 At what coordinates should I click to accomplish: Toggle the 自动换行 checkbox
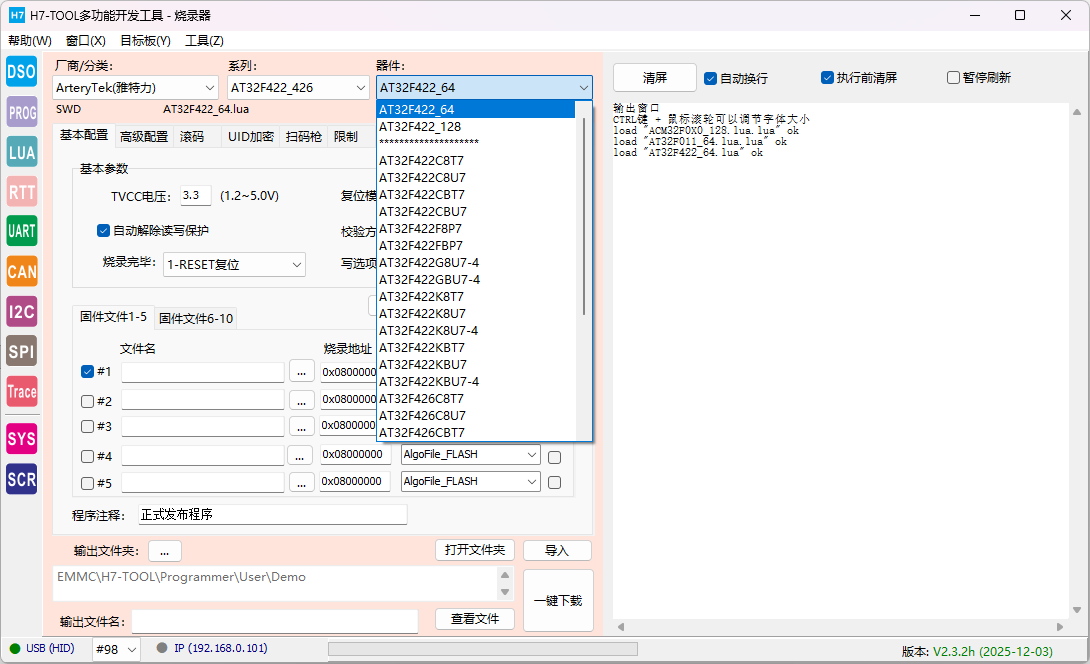(x=710, y=78)
